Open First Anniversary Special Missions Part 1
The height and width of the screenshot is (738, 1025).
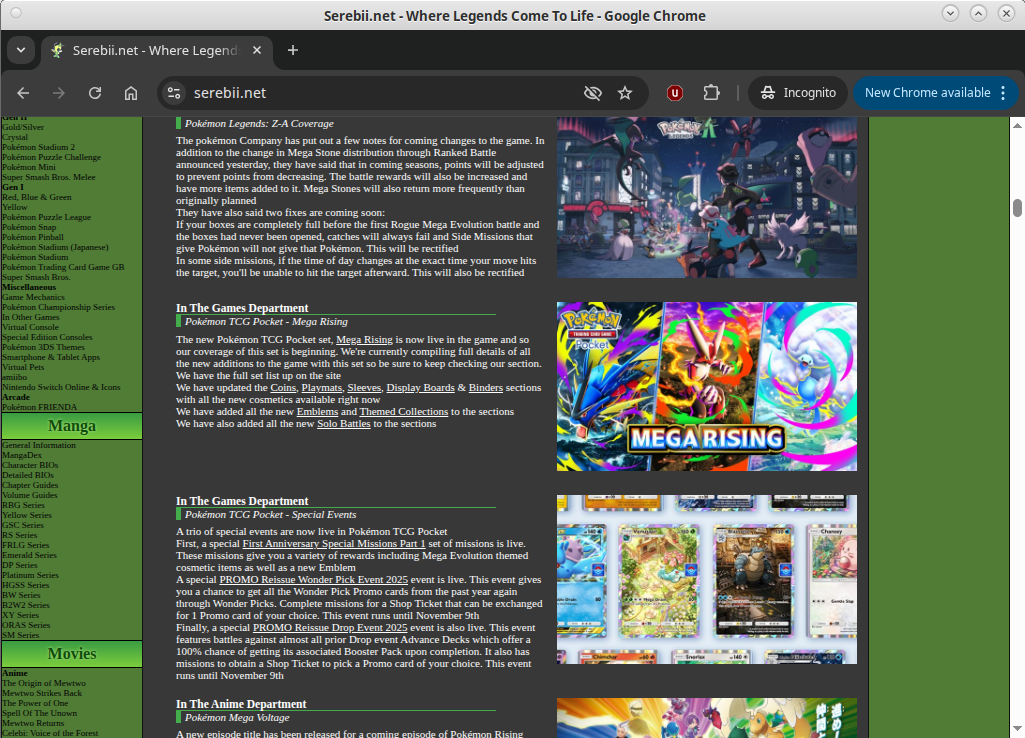point(334,544)
